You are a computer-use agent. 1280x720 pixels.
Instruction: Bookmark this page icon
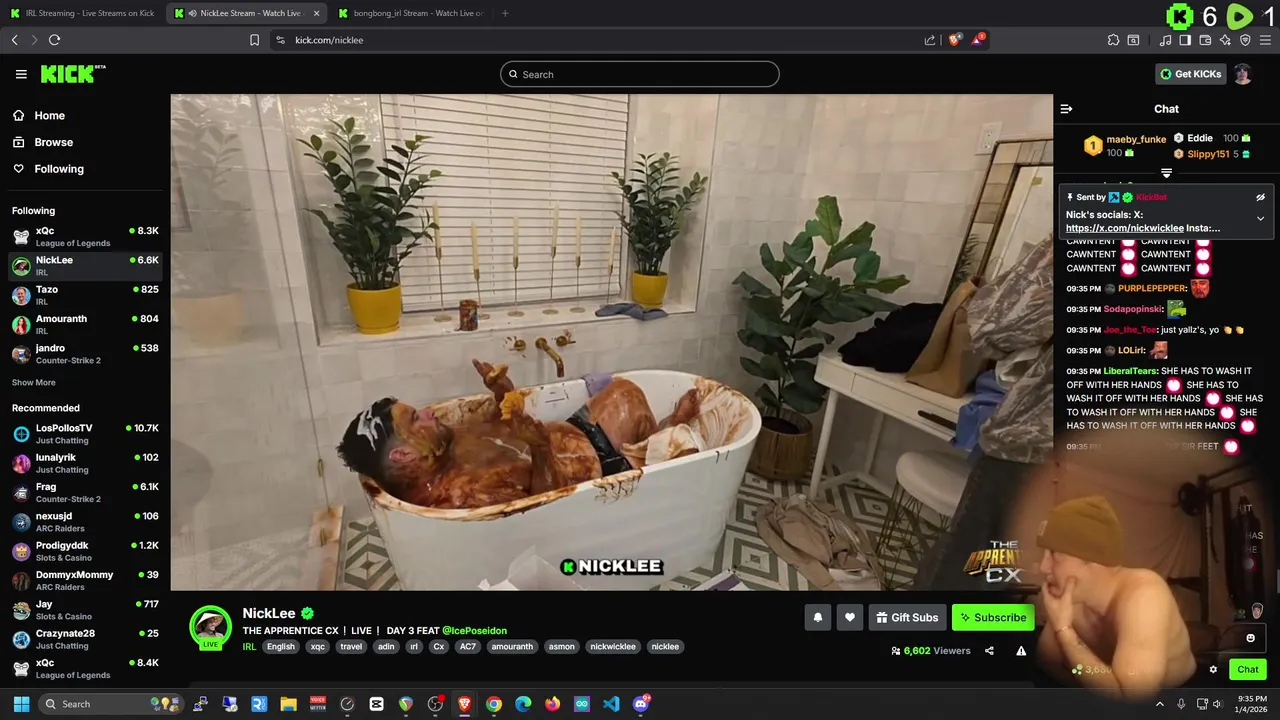tap(254, 40)
